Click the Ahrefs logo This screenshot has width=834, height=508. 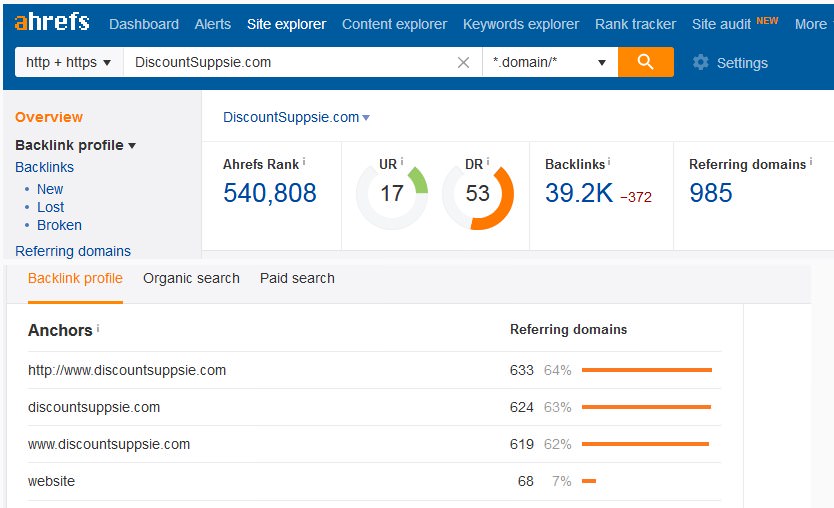click(x=51, y=22)
